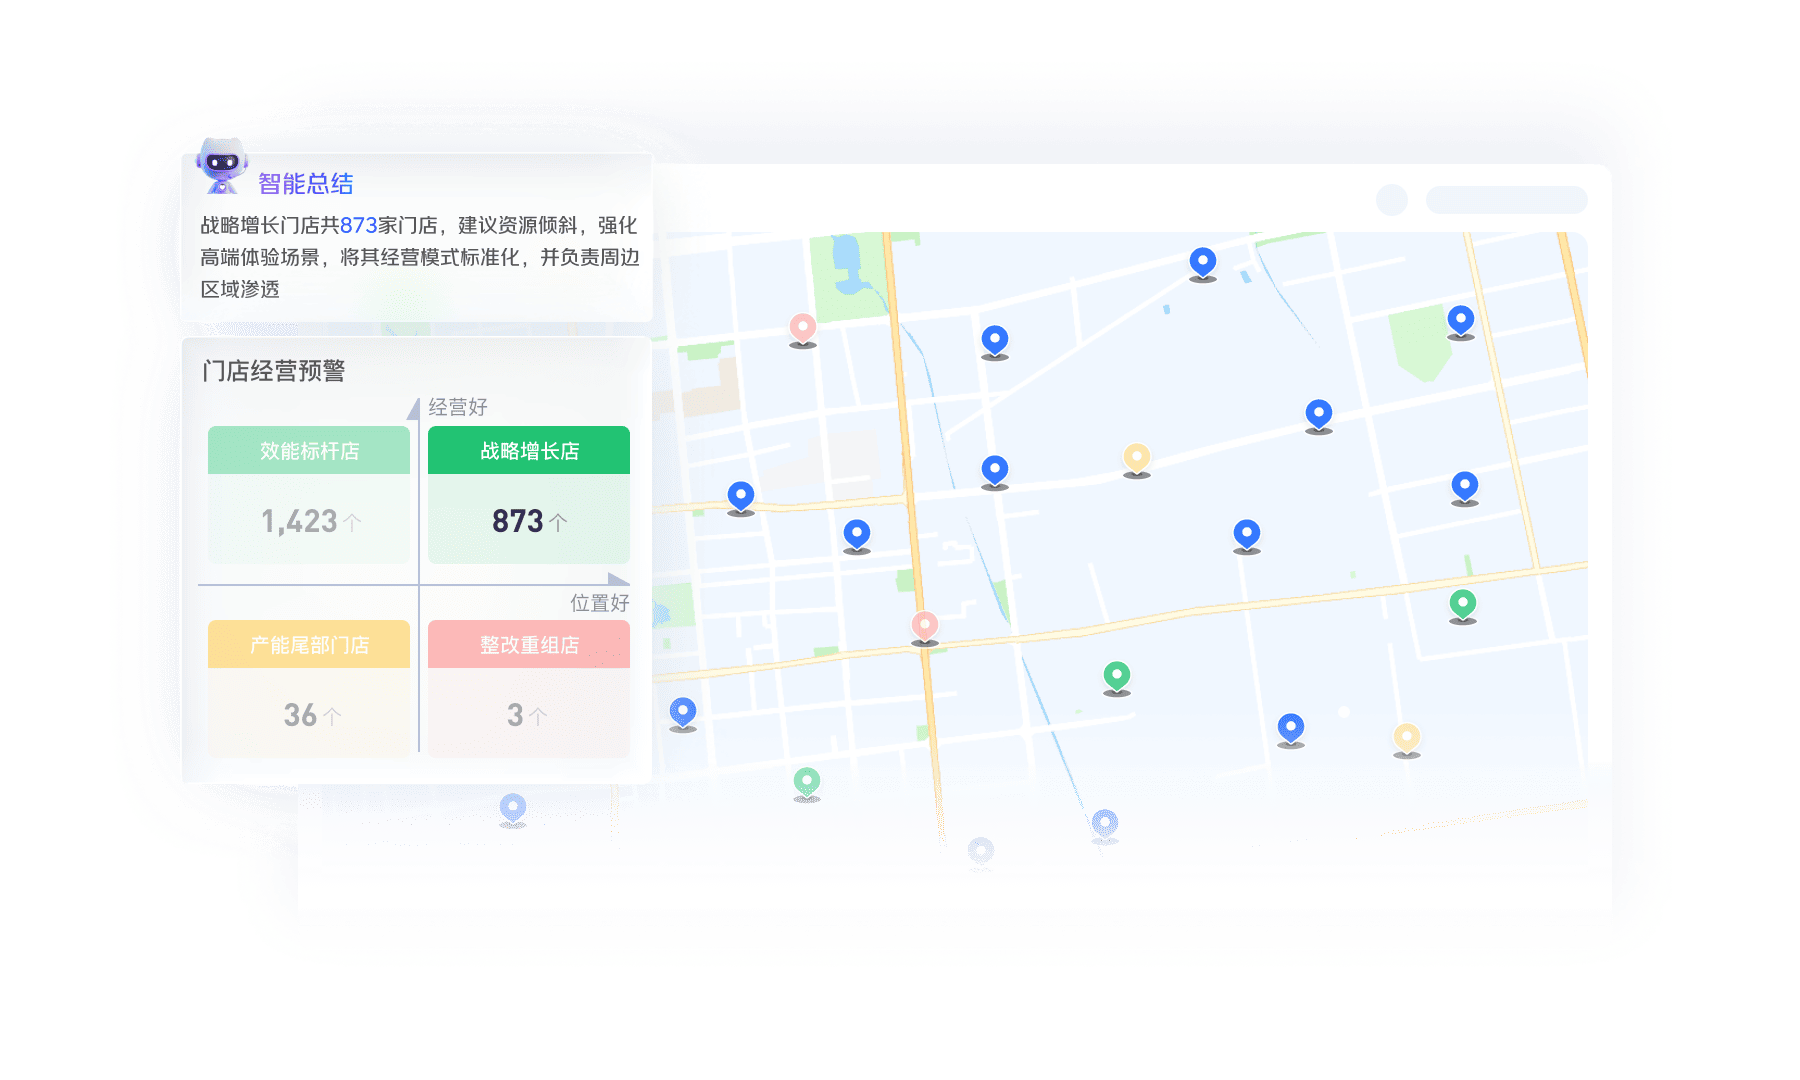Click the faded green pin at bottom
The image size is (1800, 1080).
[807, 784]
